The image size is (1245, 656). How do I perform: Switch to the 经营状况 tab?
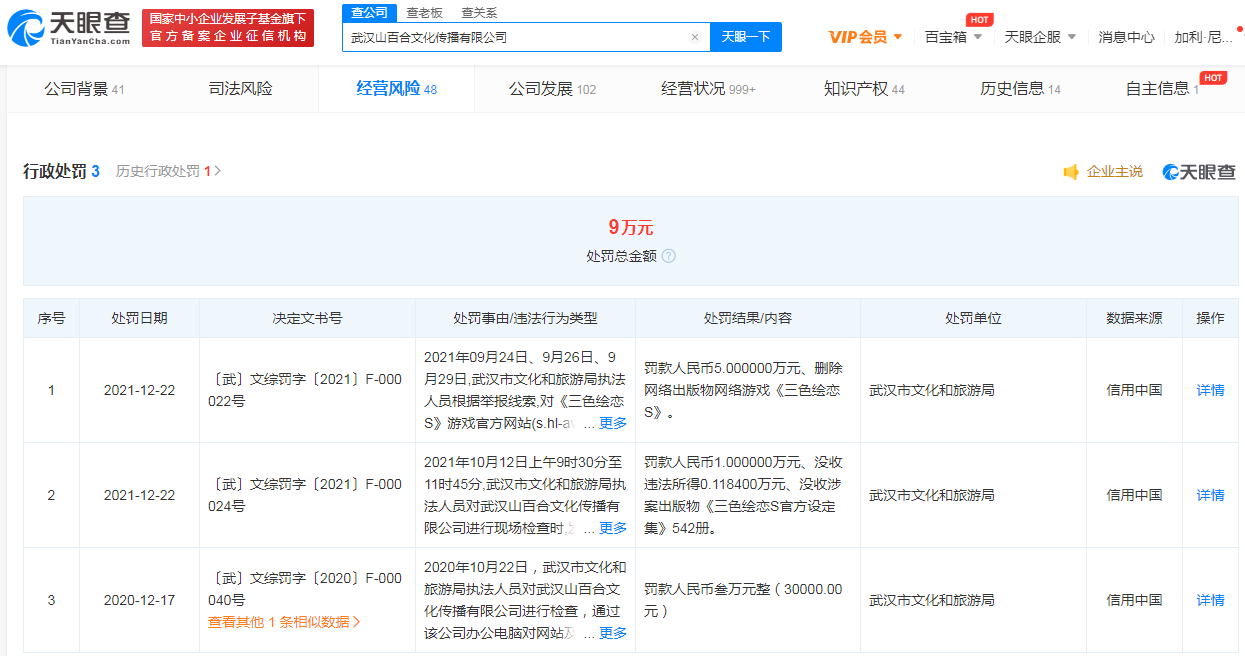click(x=708, y=89)
